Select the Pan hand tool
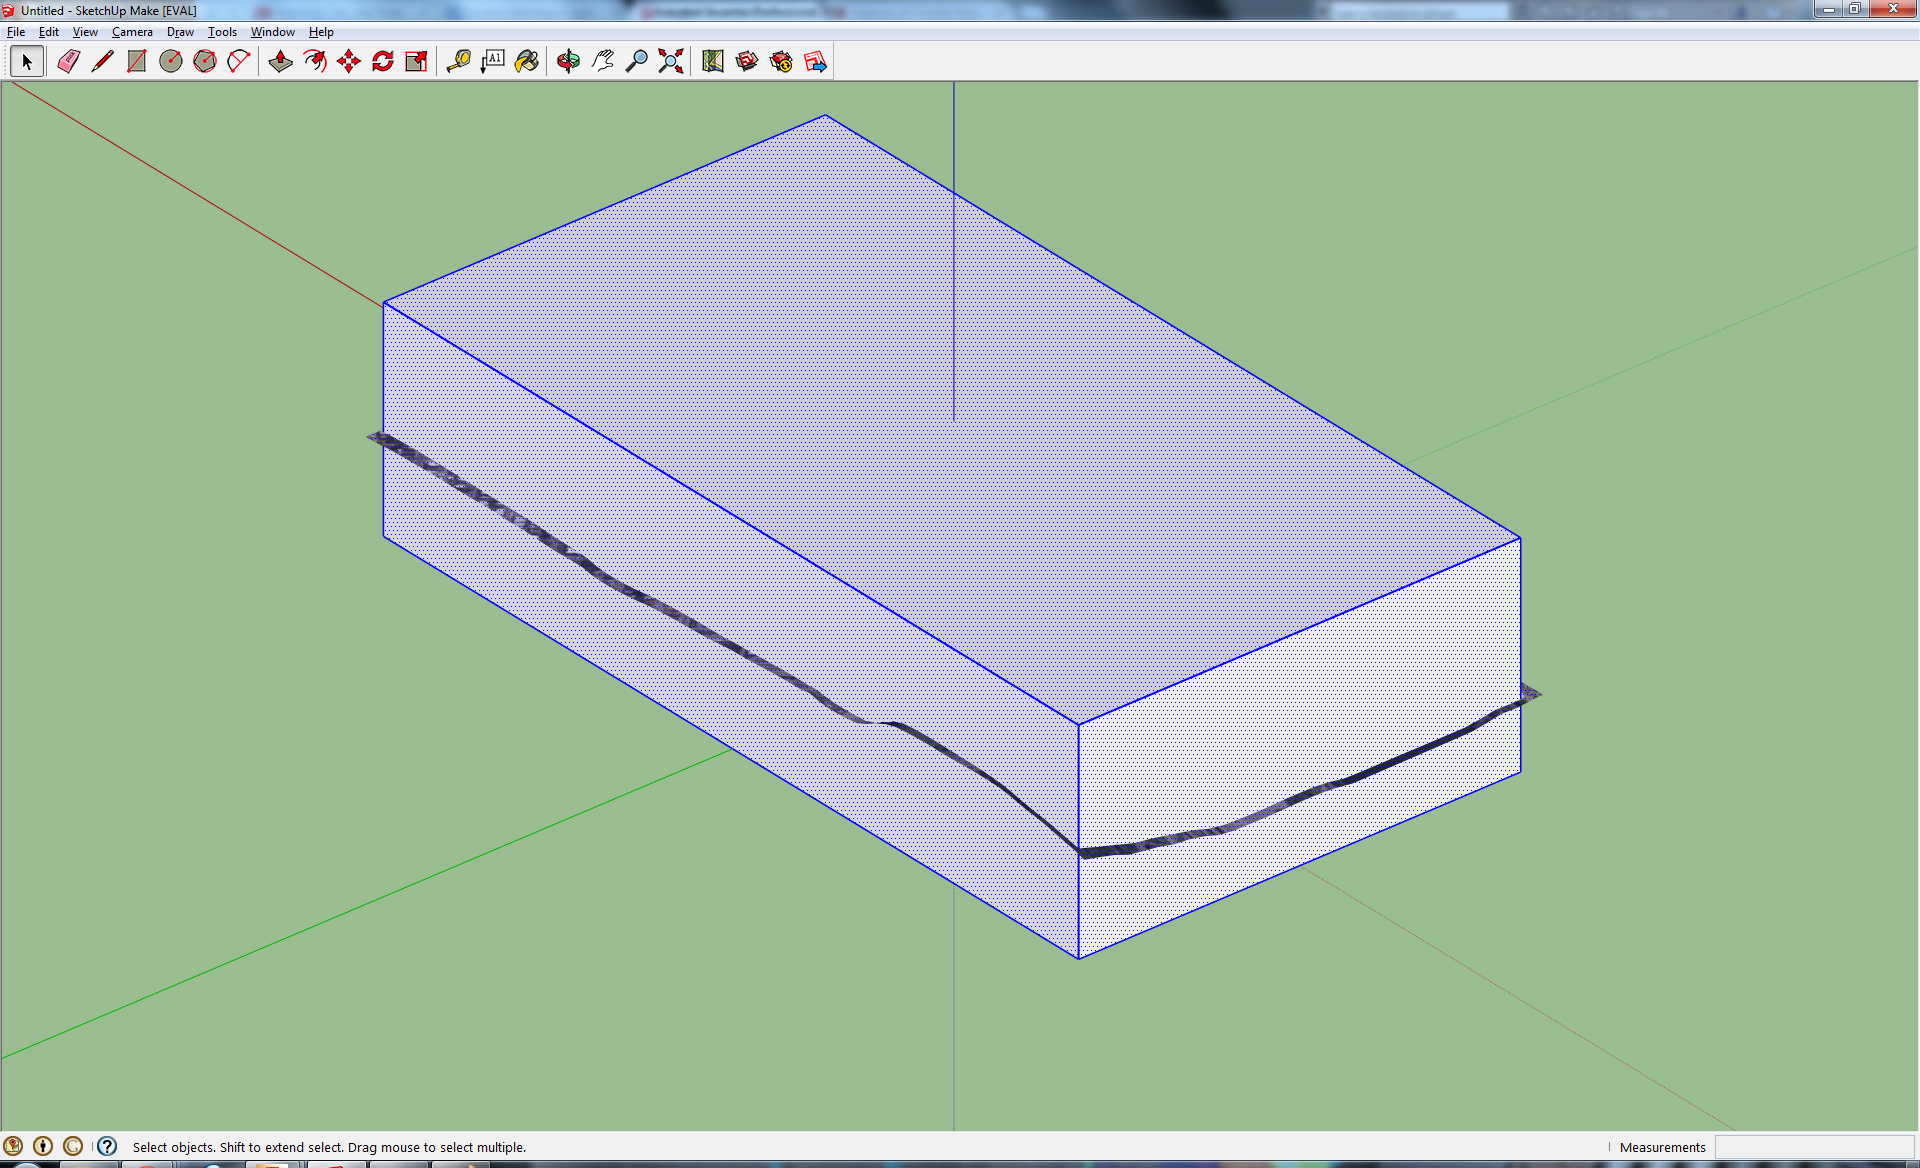This screenshot has height=1168, width=1920. [x=603, y=62]
